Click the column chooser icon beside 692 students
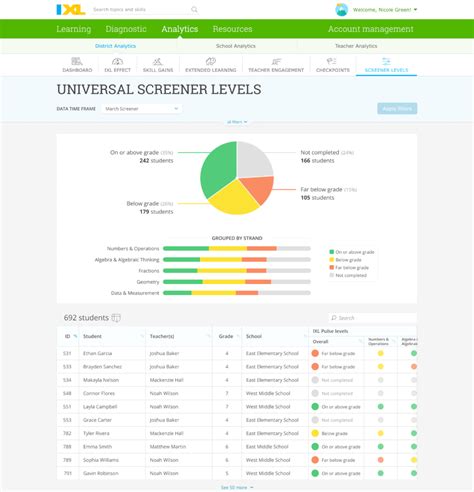Viewport: 474px width, 492px height. pyautogui.click(x=116, y=318)
